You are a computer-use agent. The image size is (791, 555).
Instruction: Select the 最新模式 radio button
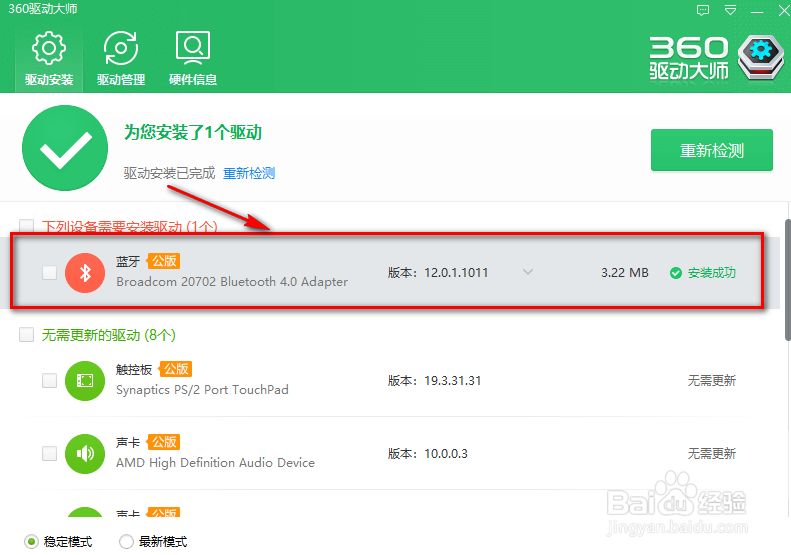coord(126,541)
